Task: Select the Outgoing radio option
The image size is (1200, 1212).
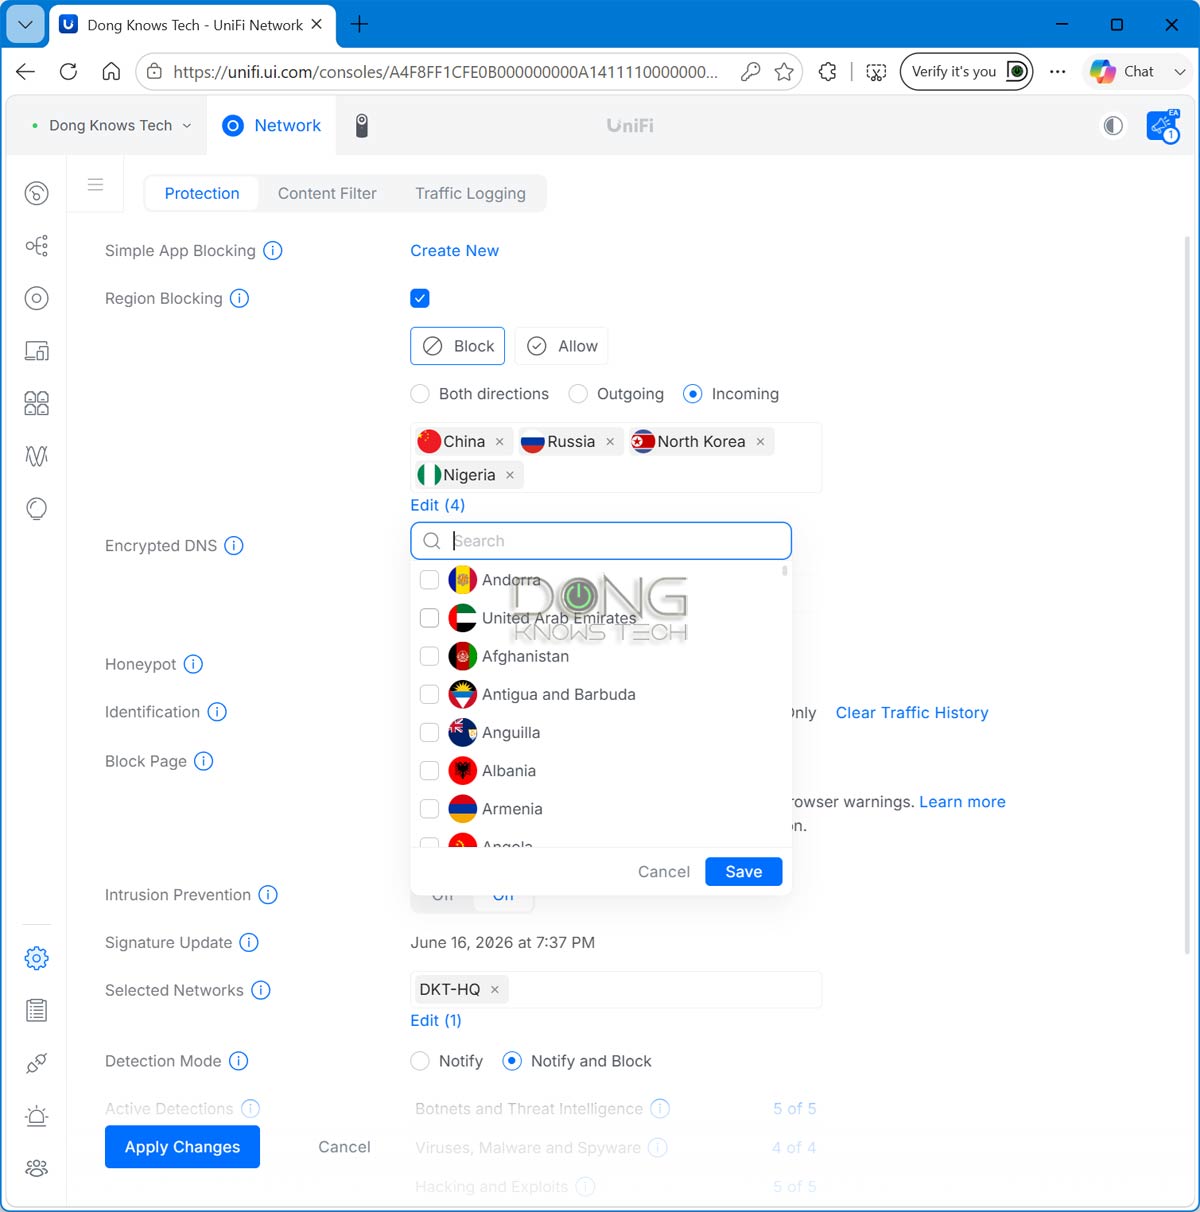Action: tap(578, 394)
